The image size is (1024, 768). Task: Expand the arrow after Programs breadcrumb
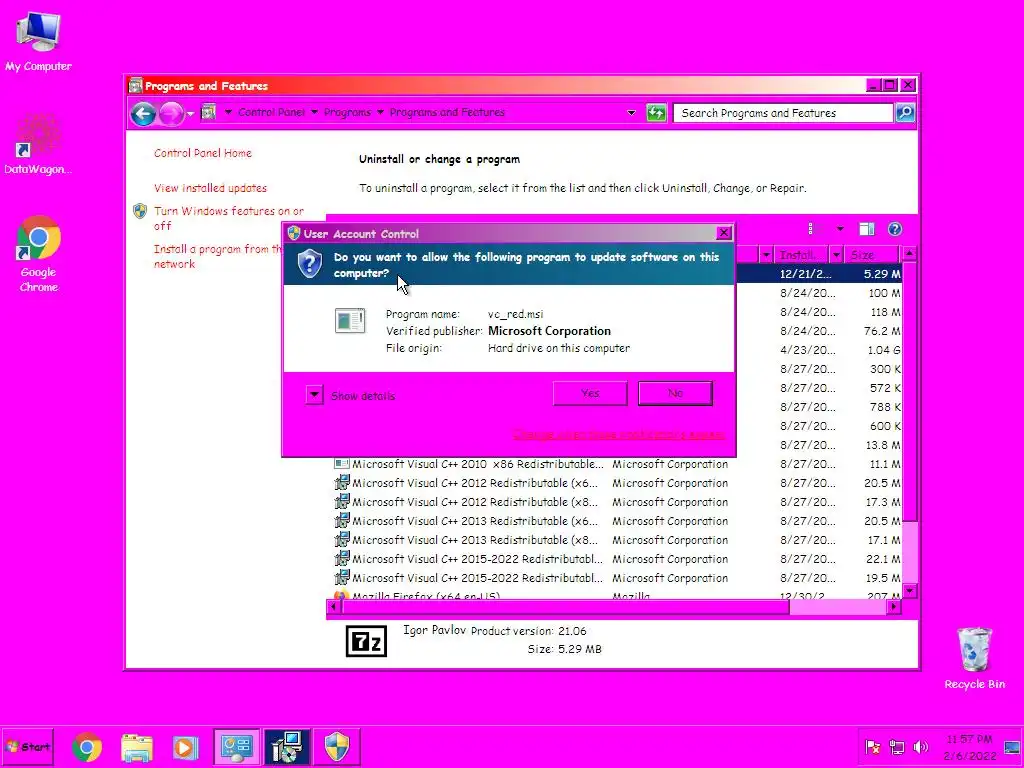point(380,112)
